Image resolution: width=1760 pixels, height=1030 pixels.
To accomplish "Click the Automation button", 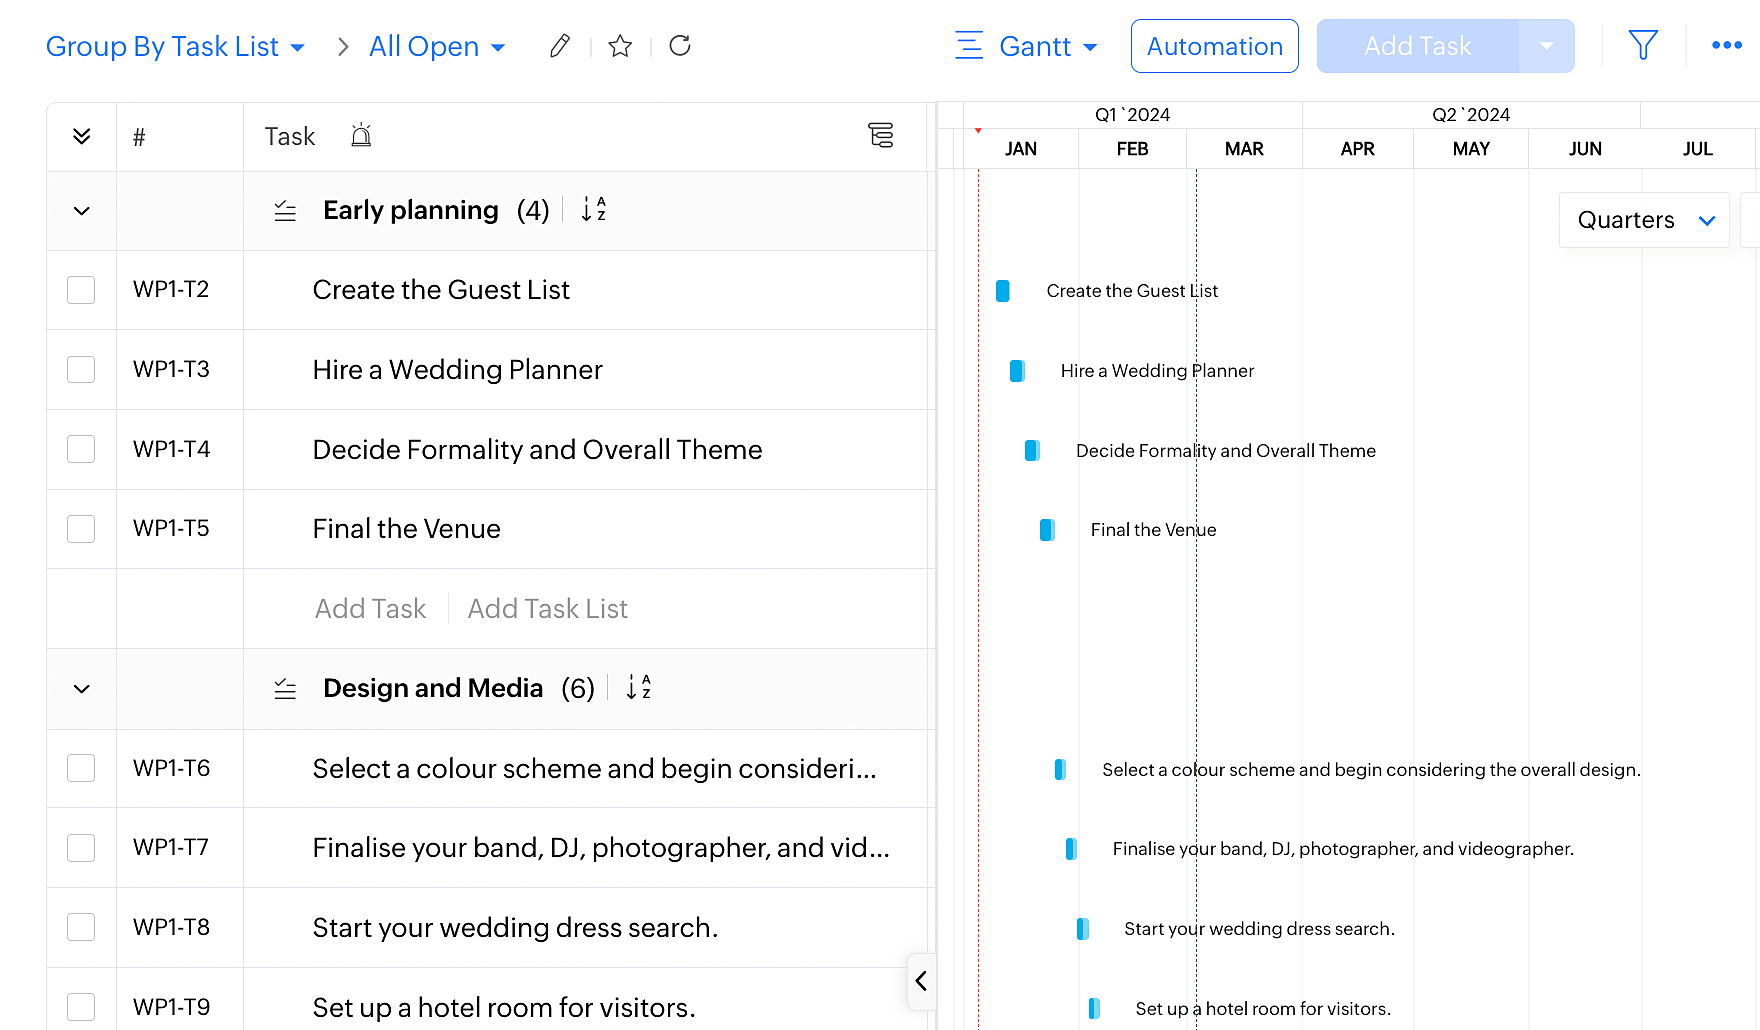I will [1214, 46].
